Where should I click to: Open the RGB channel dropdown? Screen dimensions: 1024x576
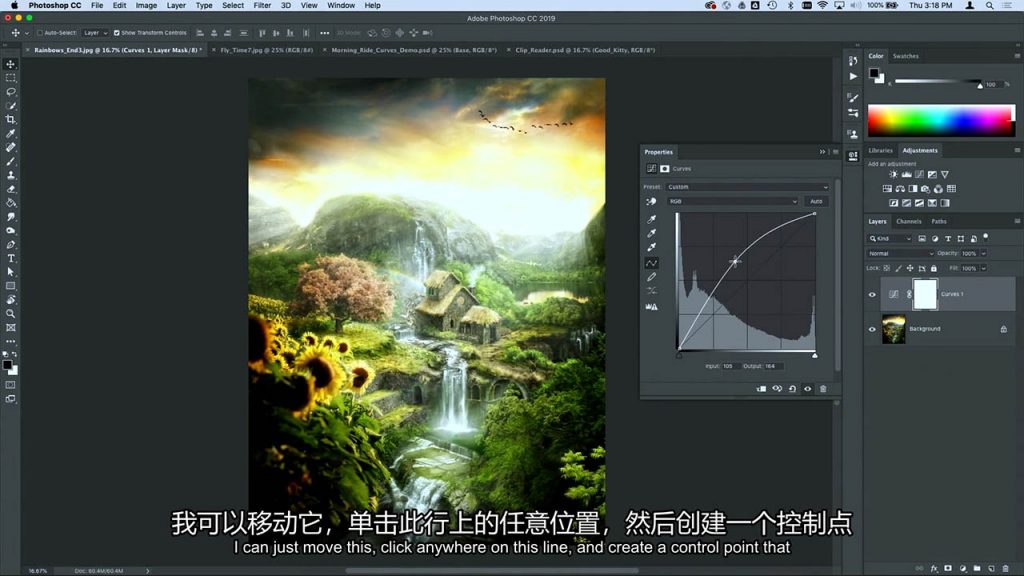click(x=732, y=201)
